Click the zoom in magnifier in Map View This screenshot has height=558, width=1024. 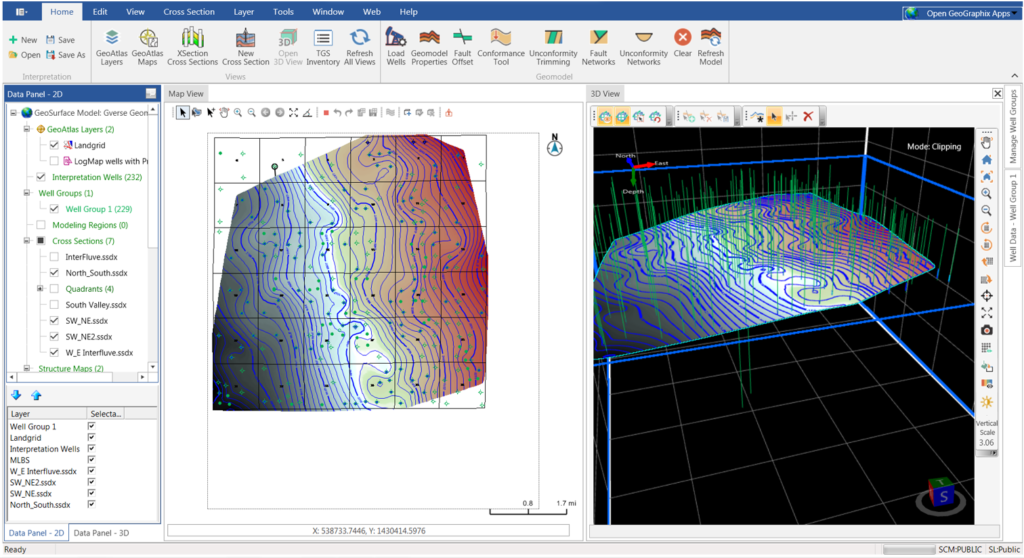coord(238,112)
